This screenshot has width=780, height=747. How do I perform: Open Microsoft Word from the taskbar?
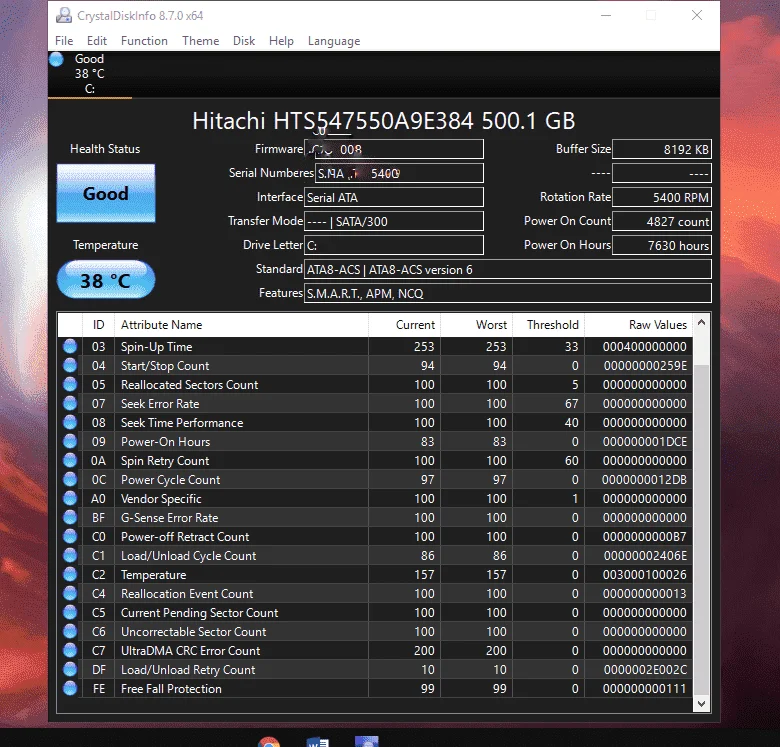point(317,742)
